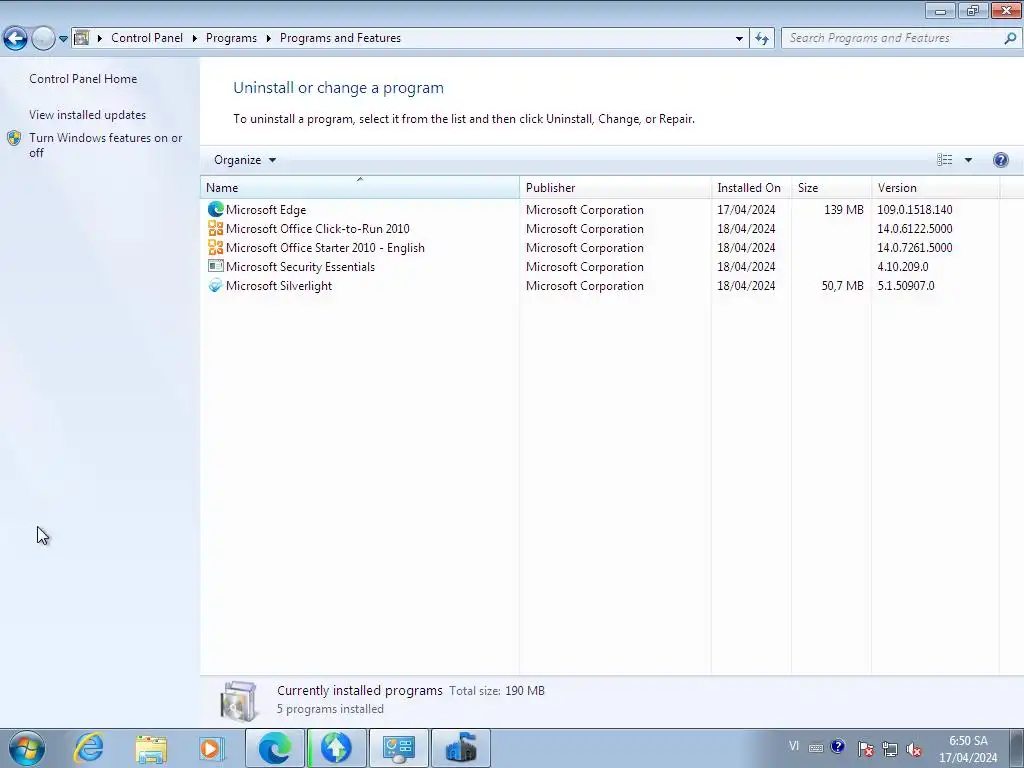Go to Control Panel Home
Viewport: 1024px width, 768px height.
pyautogui.click(x=83, y=78)
